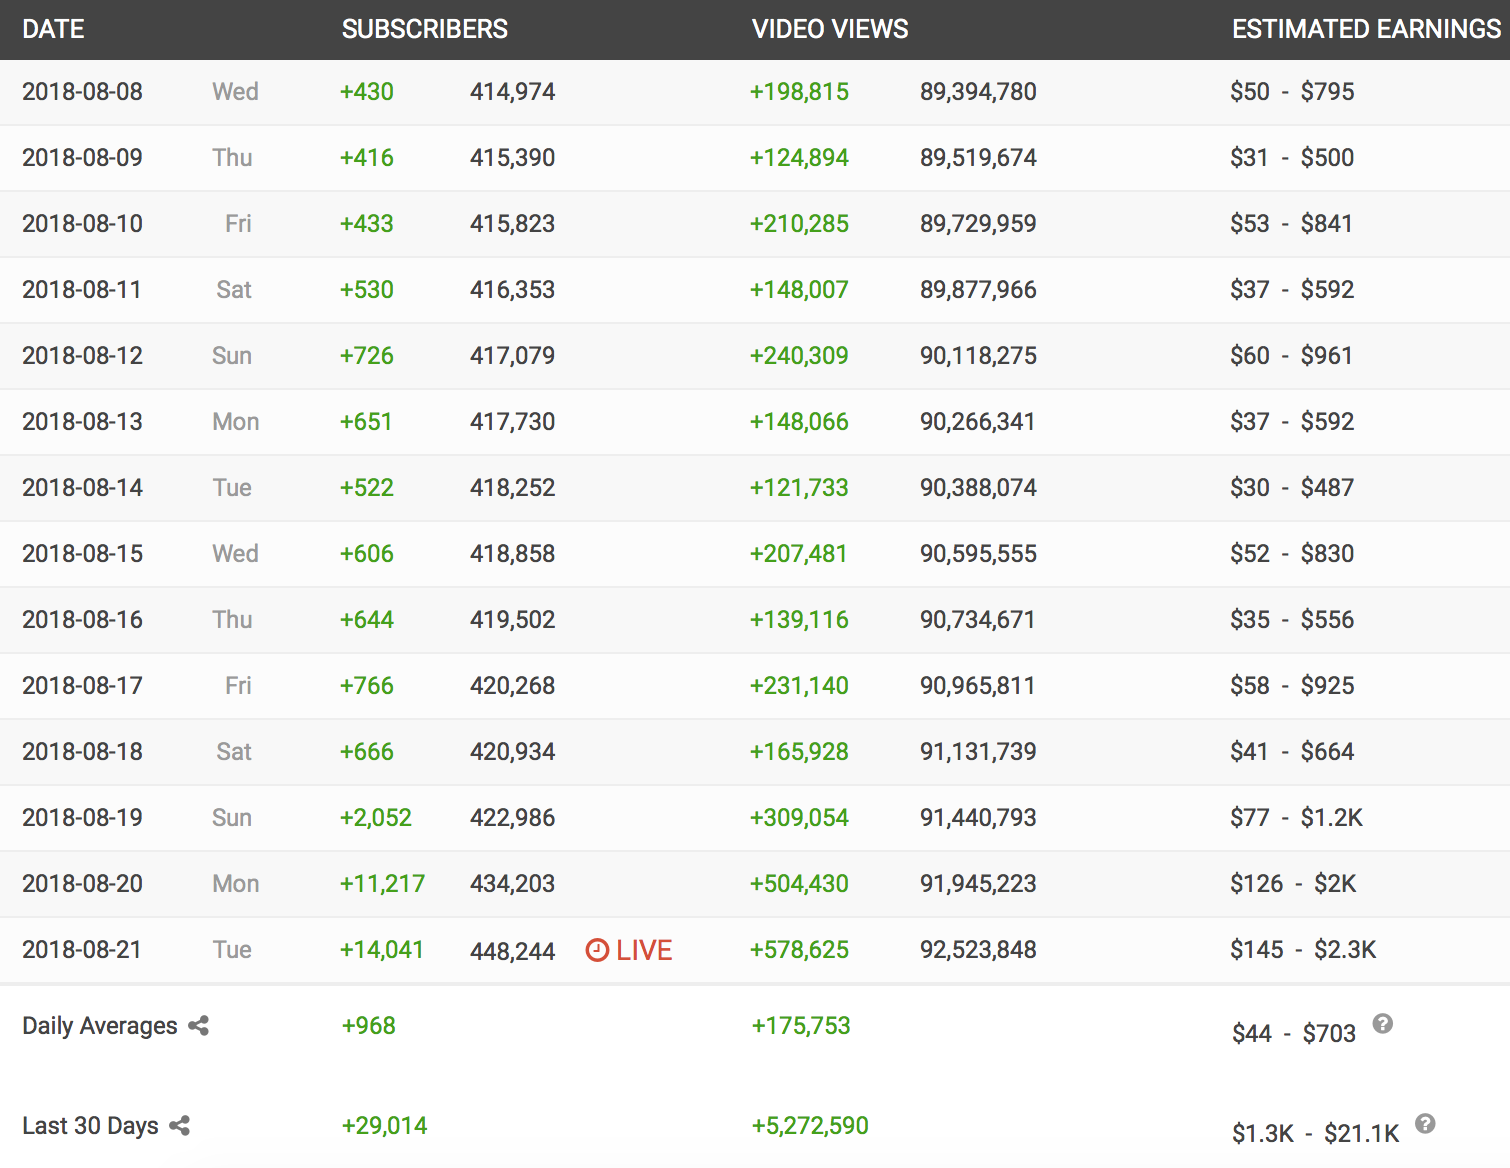Click the +14,041 subscriber gain value
This screenshot has height=1168, width=1510.
coord(381,950)
